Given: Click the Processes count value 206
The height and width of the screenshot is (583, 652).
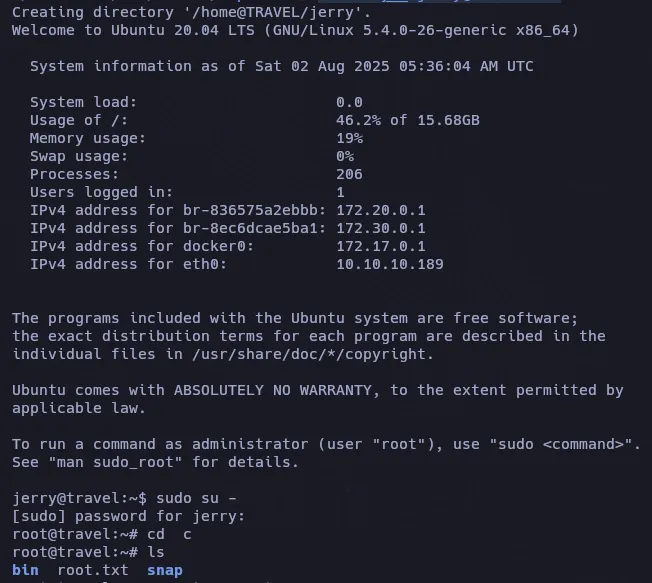Looking at the screenshot, I should (x=349, y=174).
